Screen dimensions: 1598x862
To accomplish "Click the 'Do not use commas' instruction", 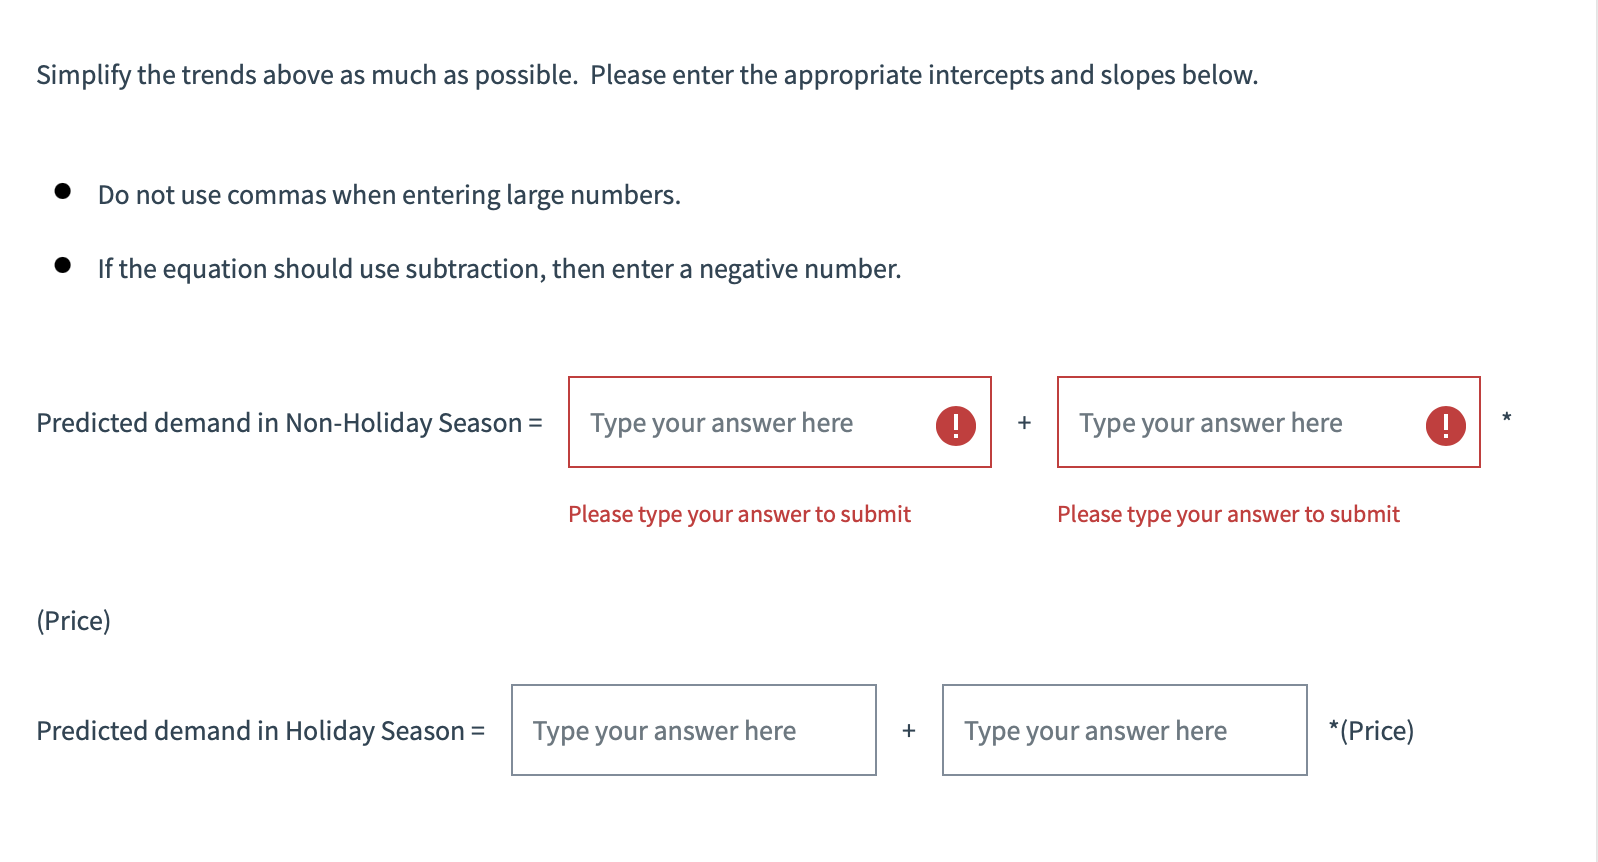I will (x=389, y=195).
